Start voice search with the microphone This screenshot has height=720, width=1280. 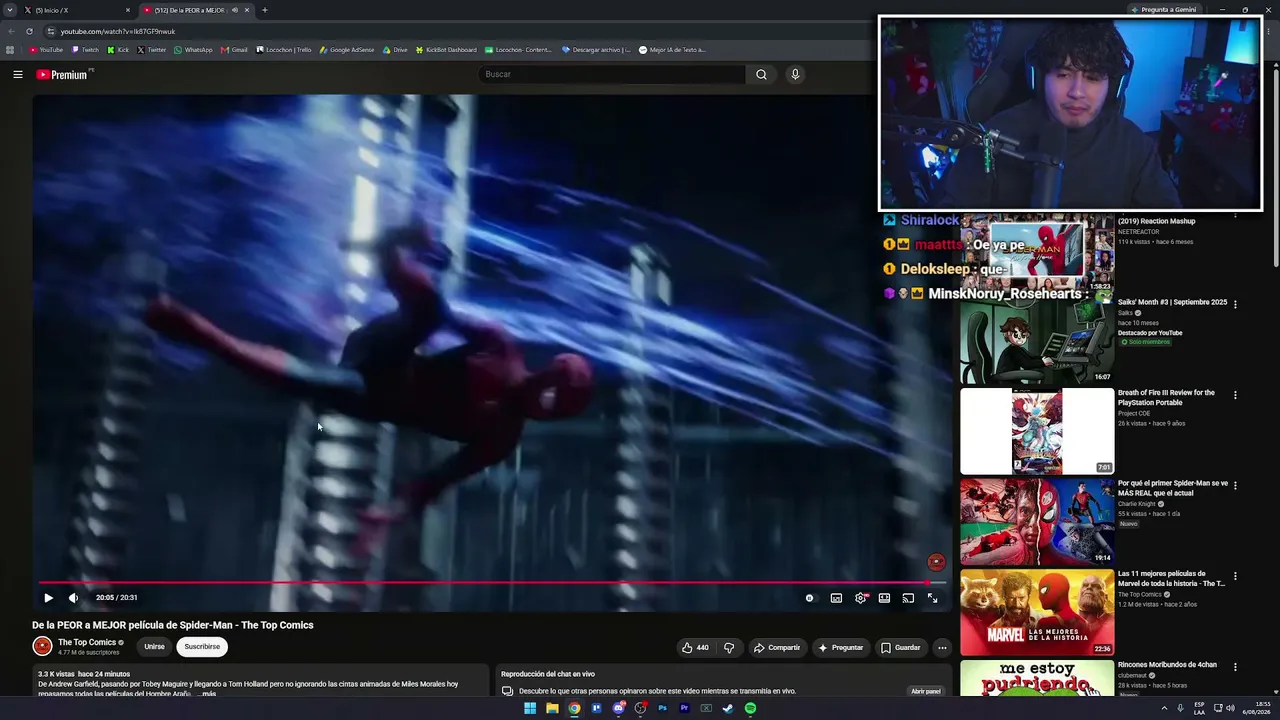795,74
